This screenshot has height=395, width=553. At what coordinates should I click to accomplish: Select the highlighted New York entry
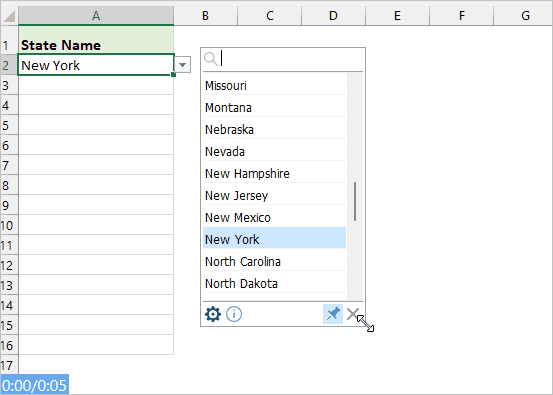point(274,239)
